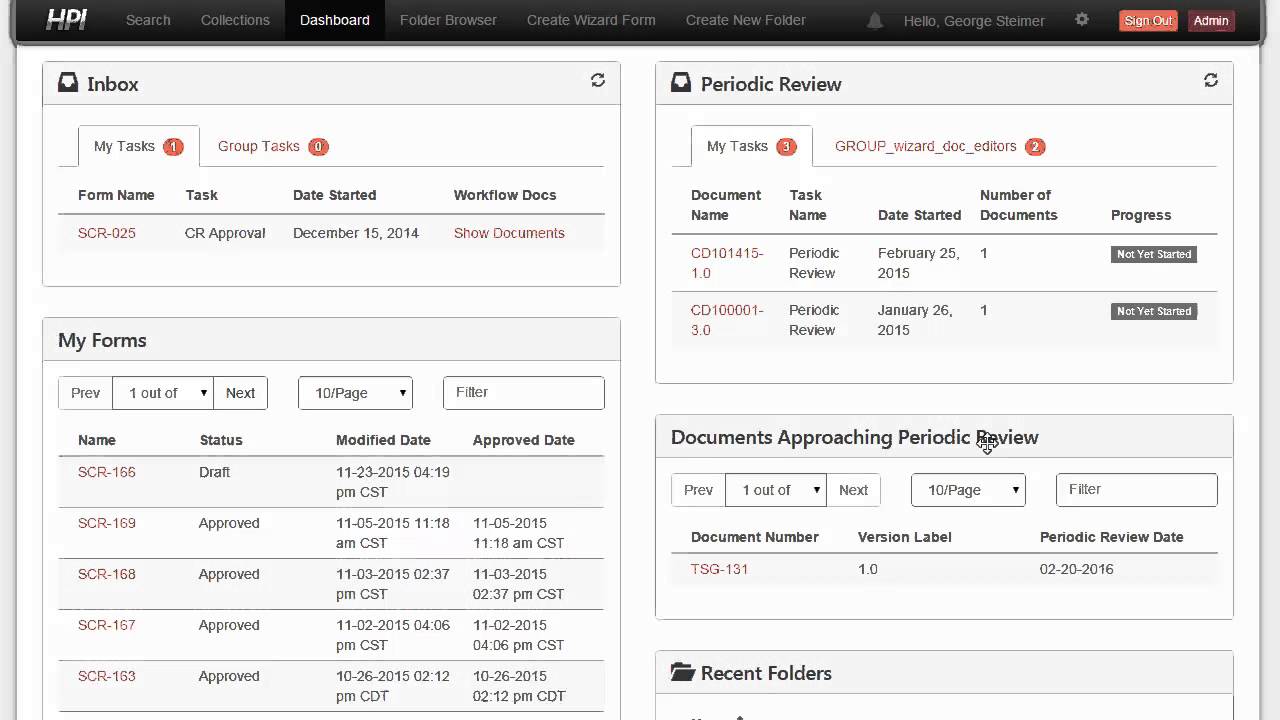Image resolution: width=1280 pixels, height=720 pixels.
Task: Click the Periodic Review Date column header
Action: coord(1112,537)
